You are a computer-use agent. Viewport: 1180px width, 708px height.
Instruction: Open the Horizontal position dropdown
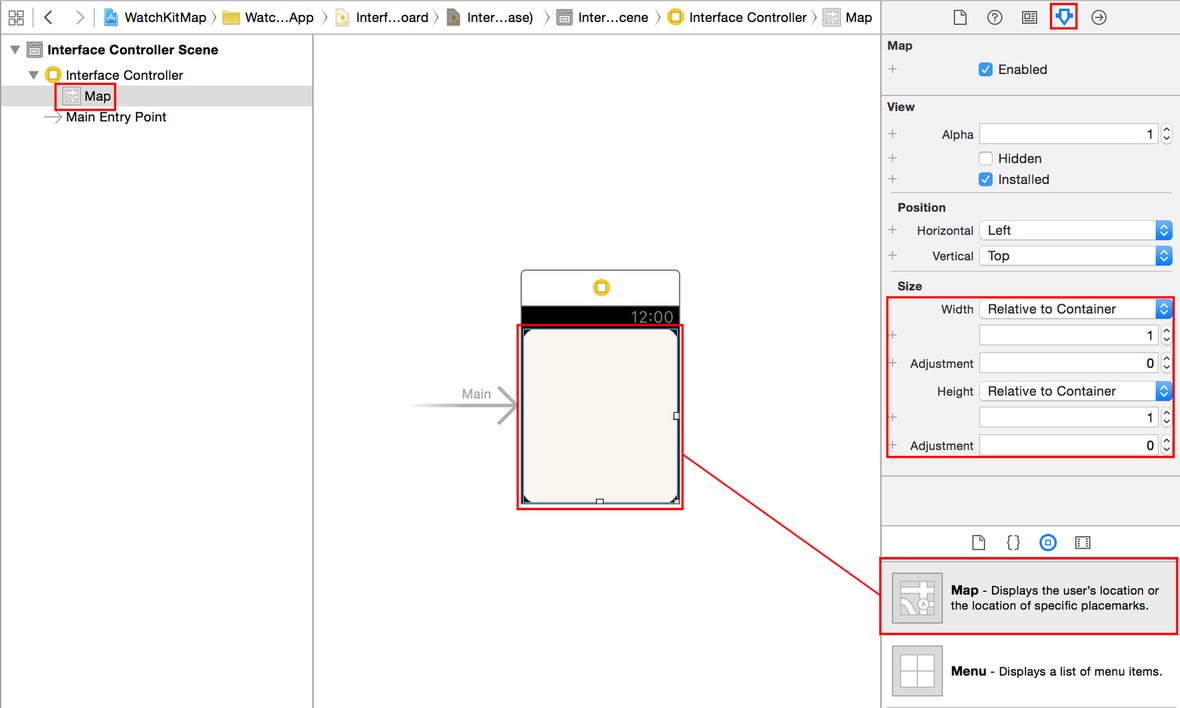point(1075,230)
